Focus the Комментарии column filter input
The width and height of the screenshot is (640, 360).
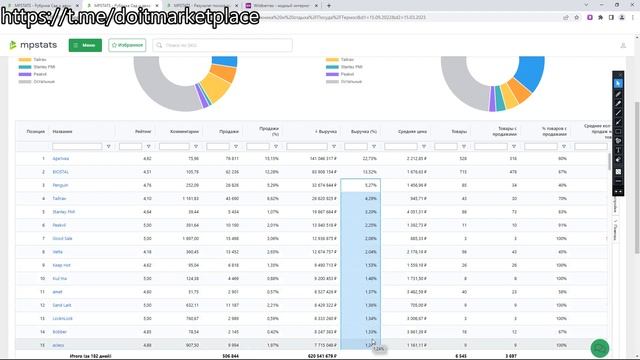174,147
